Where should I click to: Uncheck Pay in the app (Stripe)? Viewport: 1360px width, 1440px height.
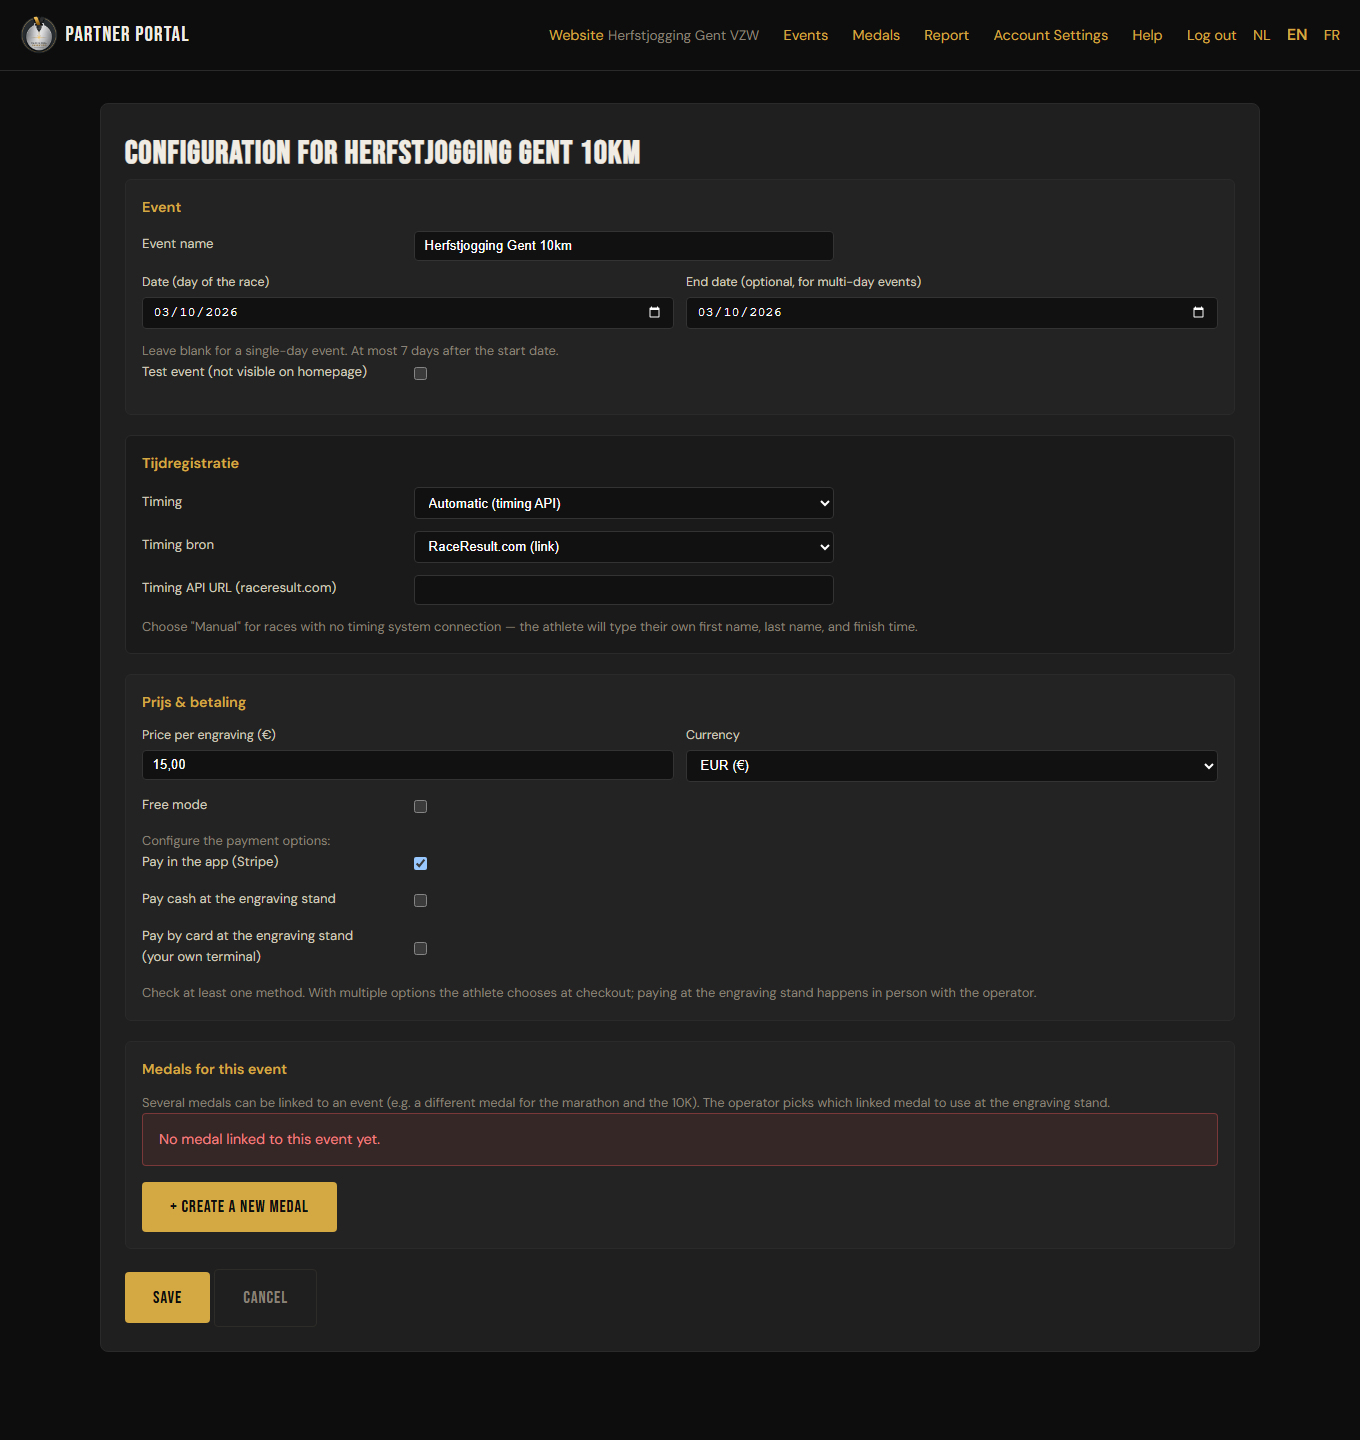point(420,863)
